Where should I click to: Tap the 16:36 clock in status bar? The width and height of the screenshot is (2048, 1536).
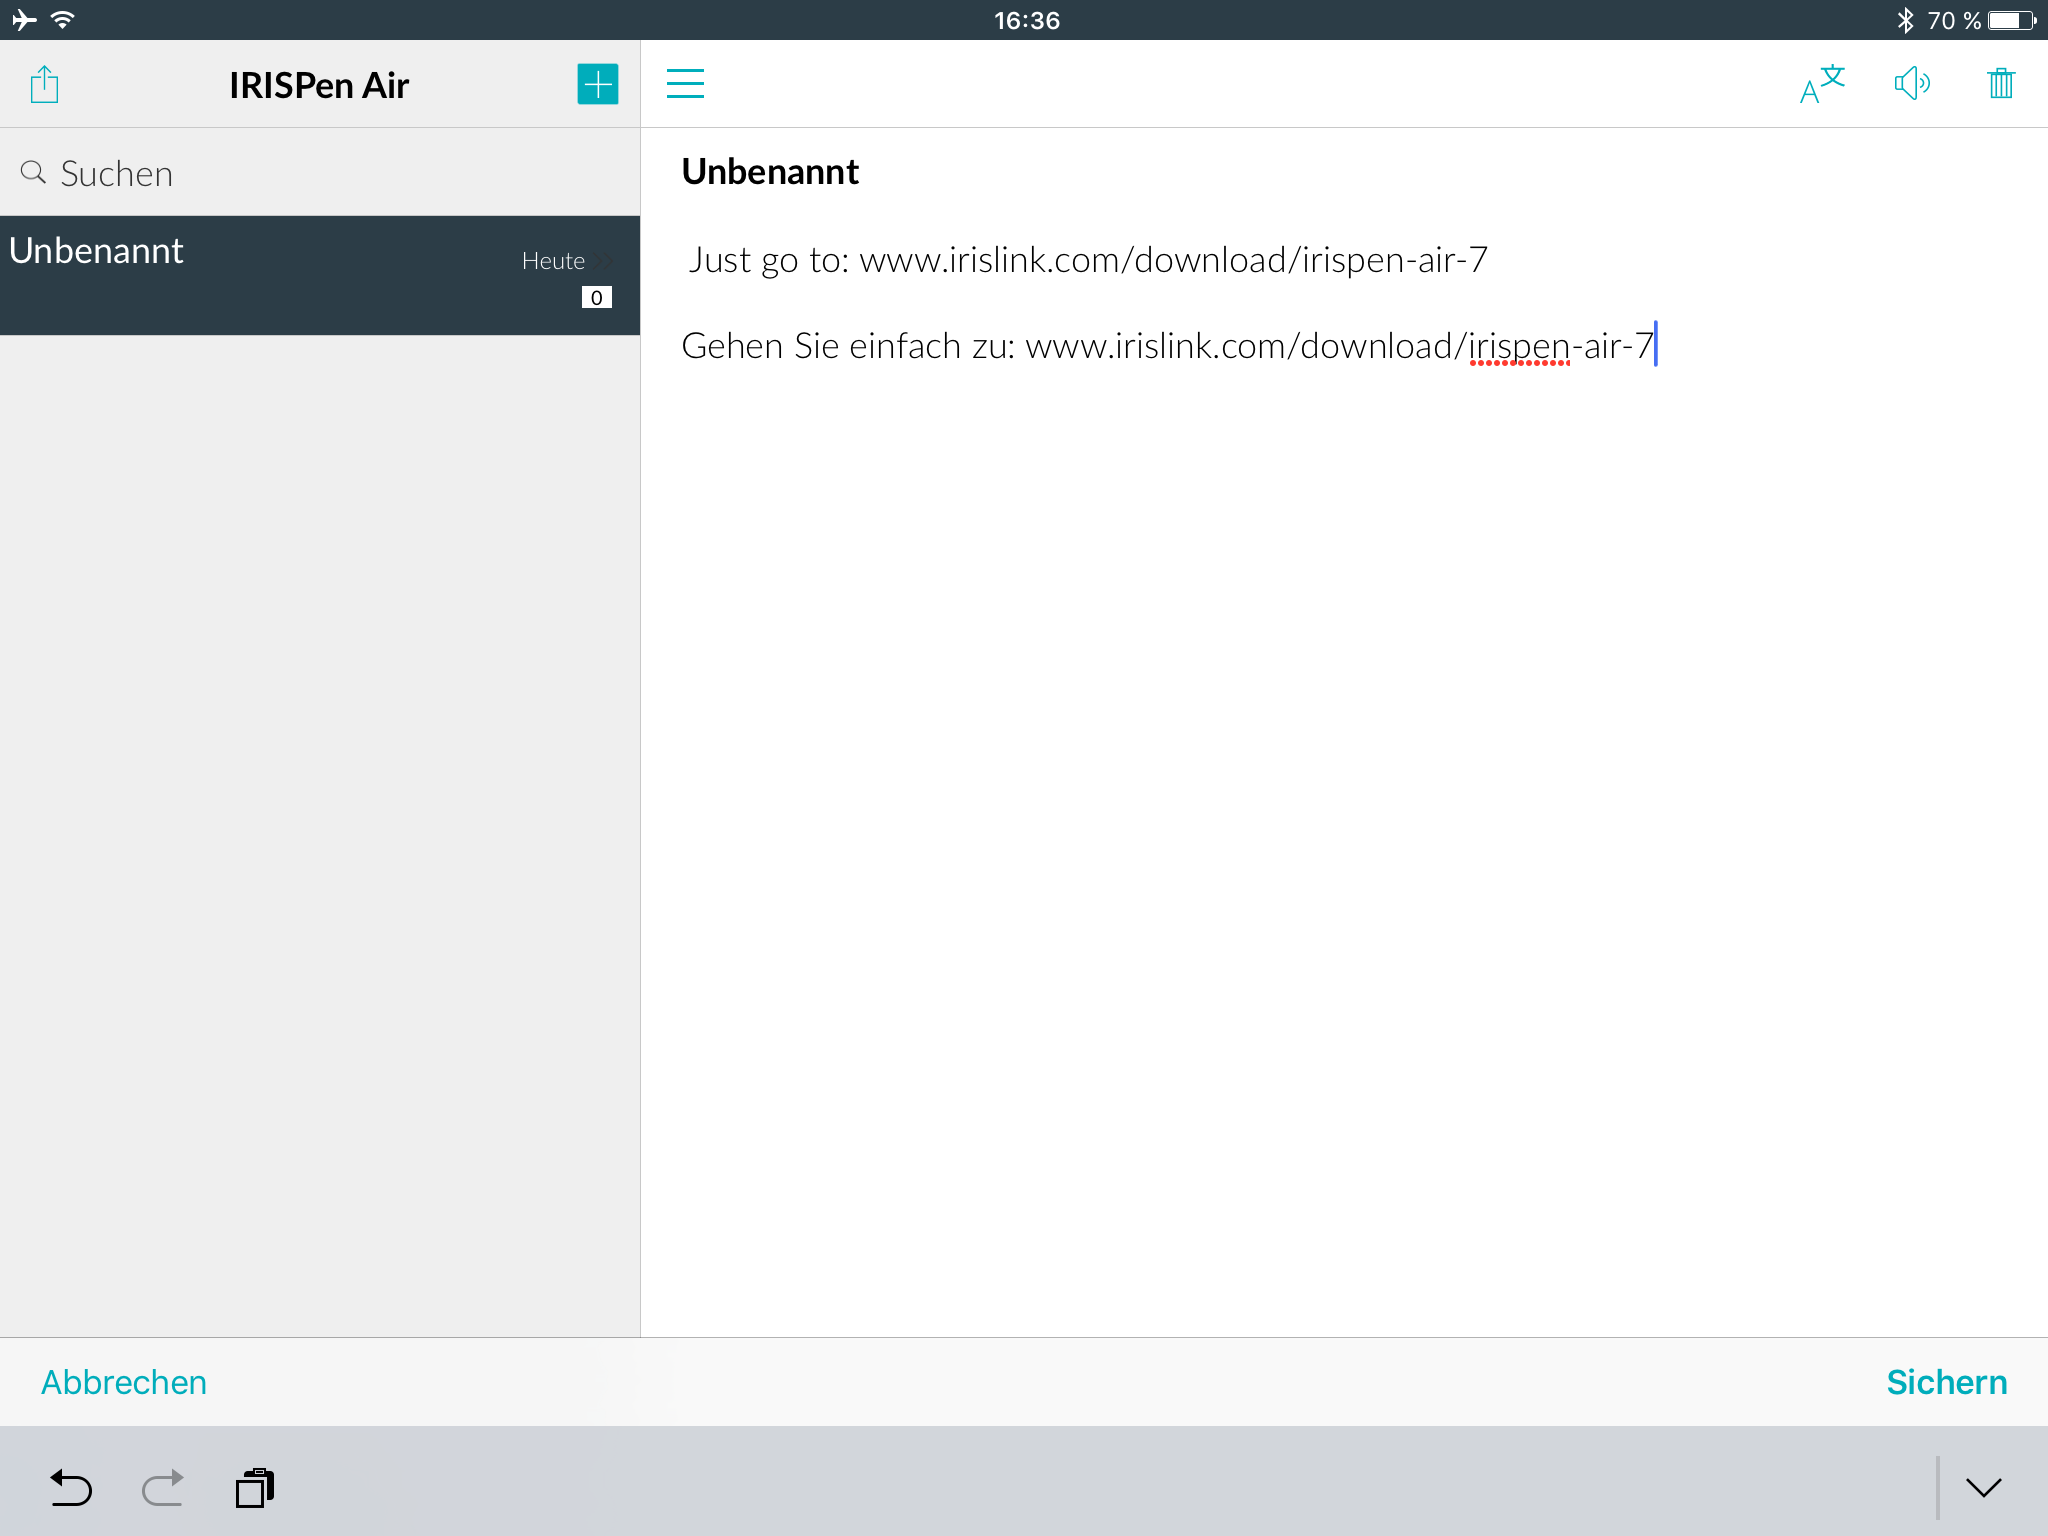point(1027,20)
